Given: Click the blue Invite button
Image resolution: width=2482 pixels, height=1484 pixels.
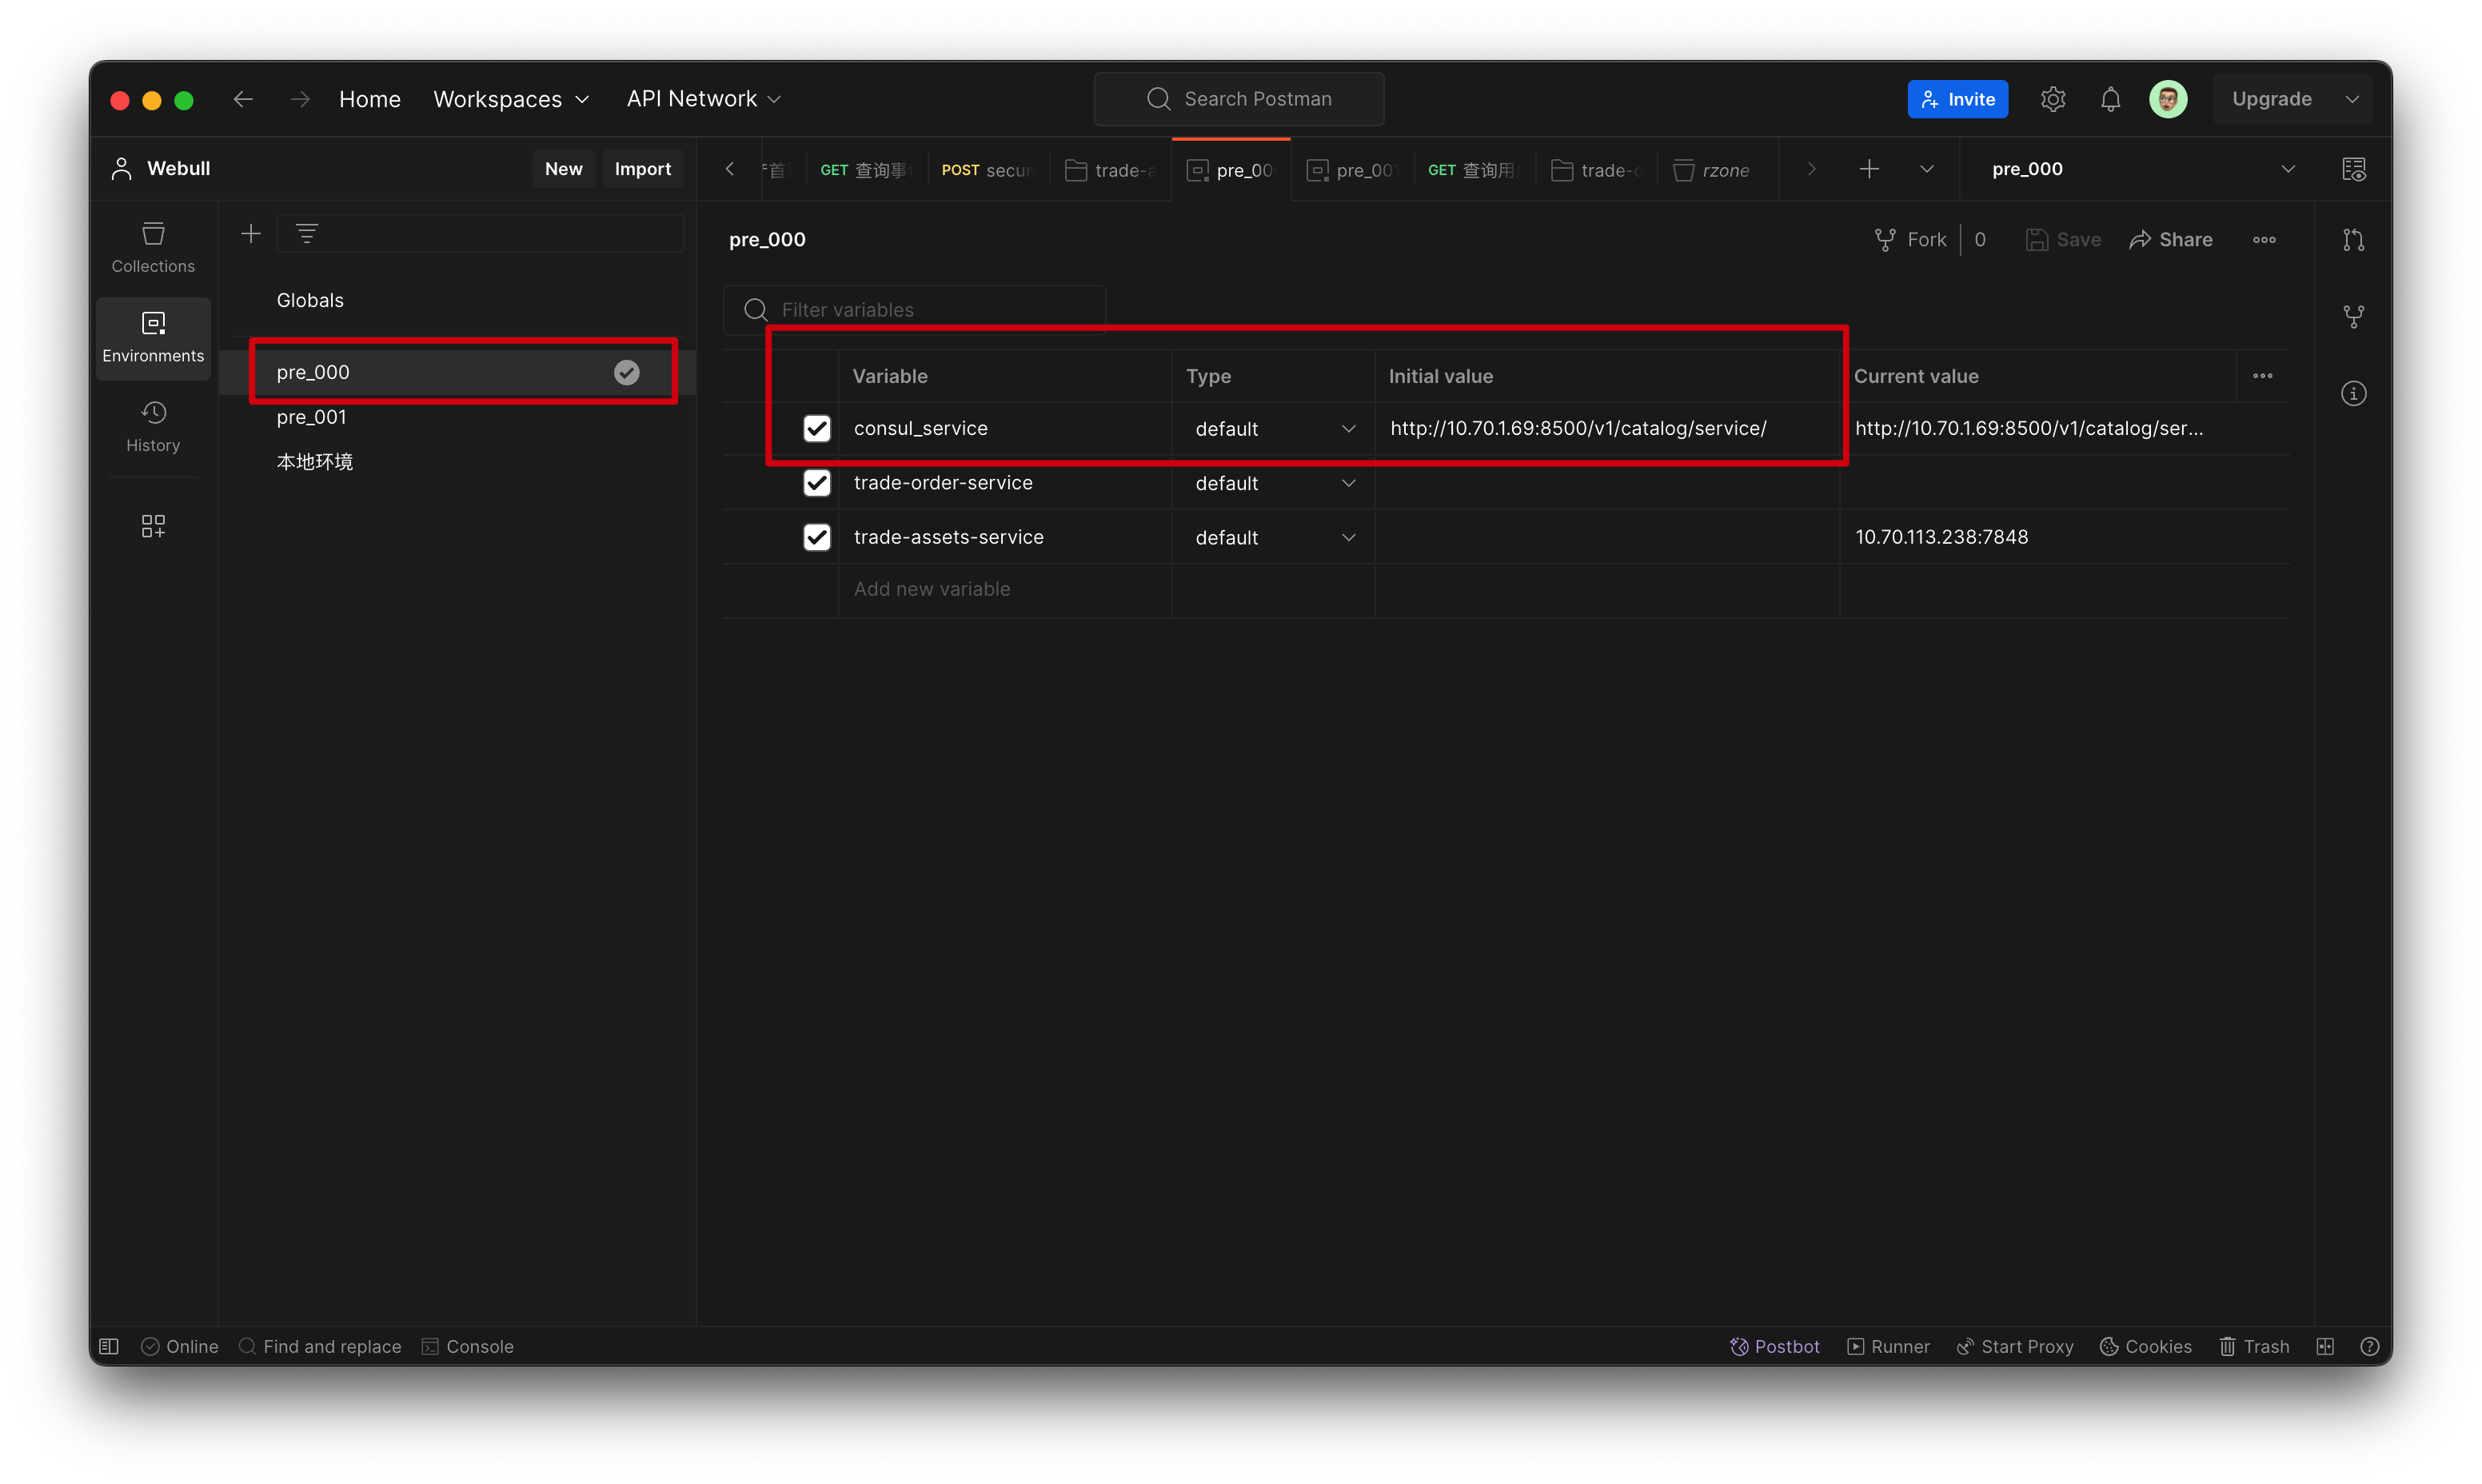Looking at the screenshot, I should tap(1957, 99).
